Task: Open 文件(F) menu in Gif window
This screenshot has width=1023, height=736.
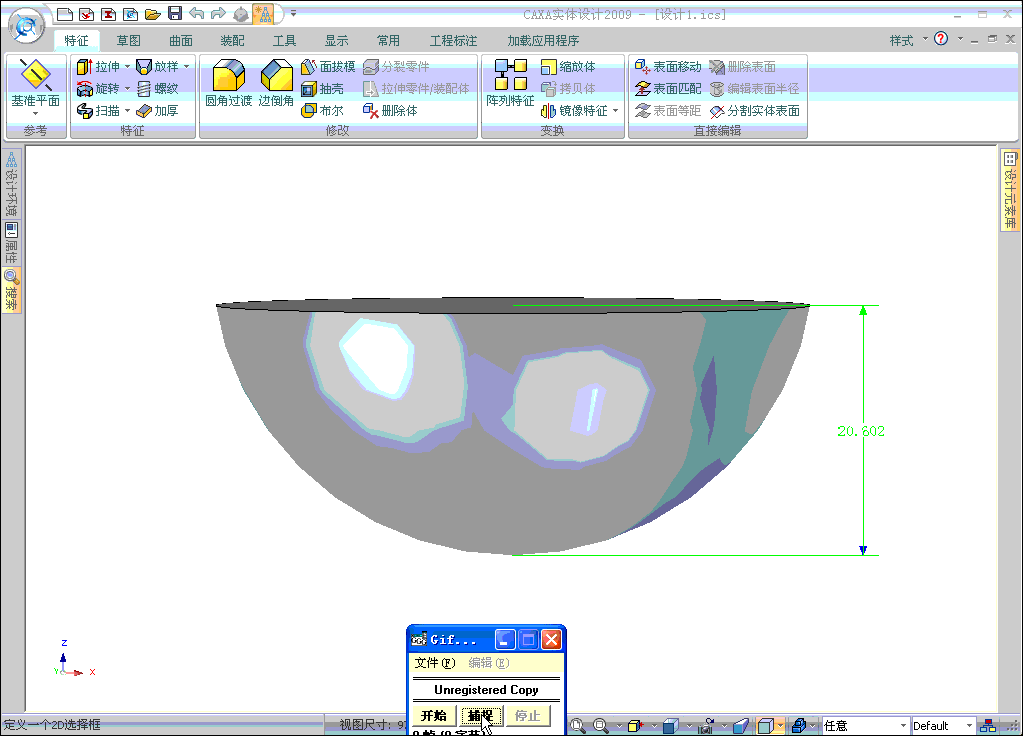Action: click(x=435, y=662)
